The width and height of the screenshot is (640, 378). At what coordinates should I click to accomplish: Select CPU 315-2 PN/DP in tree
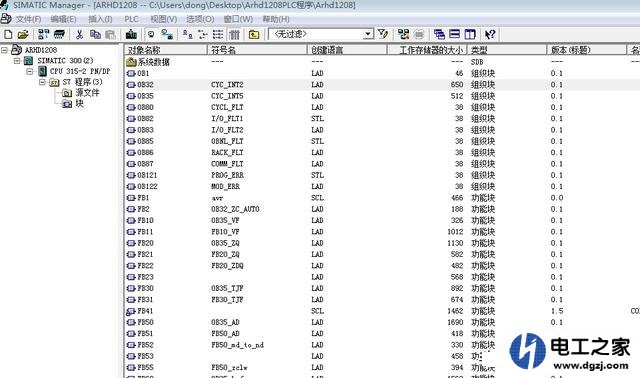[x=80, y=71]
